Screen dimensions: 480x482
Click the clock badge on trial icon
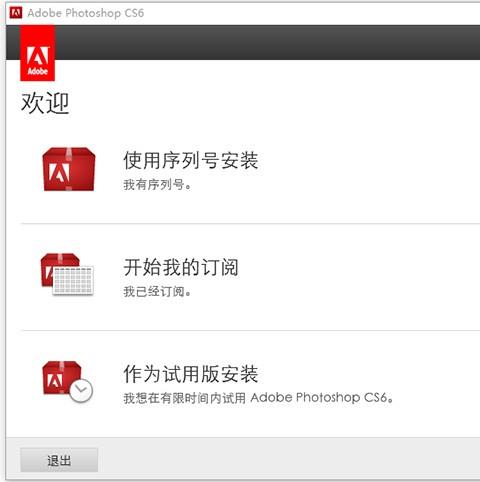pyautogui.click(x=81, y=390)
